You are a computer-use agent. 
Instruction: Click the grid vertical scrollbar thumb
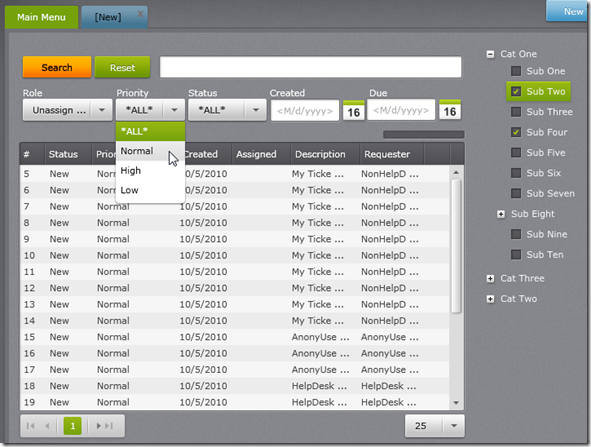click(x=456, y=246)
